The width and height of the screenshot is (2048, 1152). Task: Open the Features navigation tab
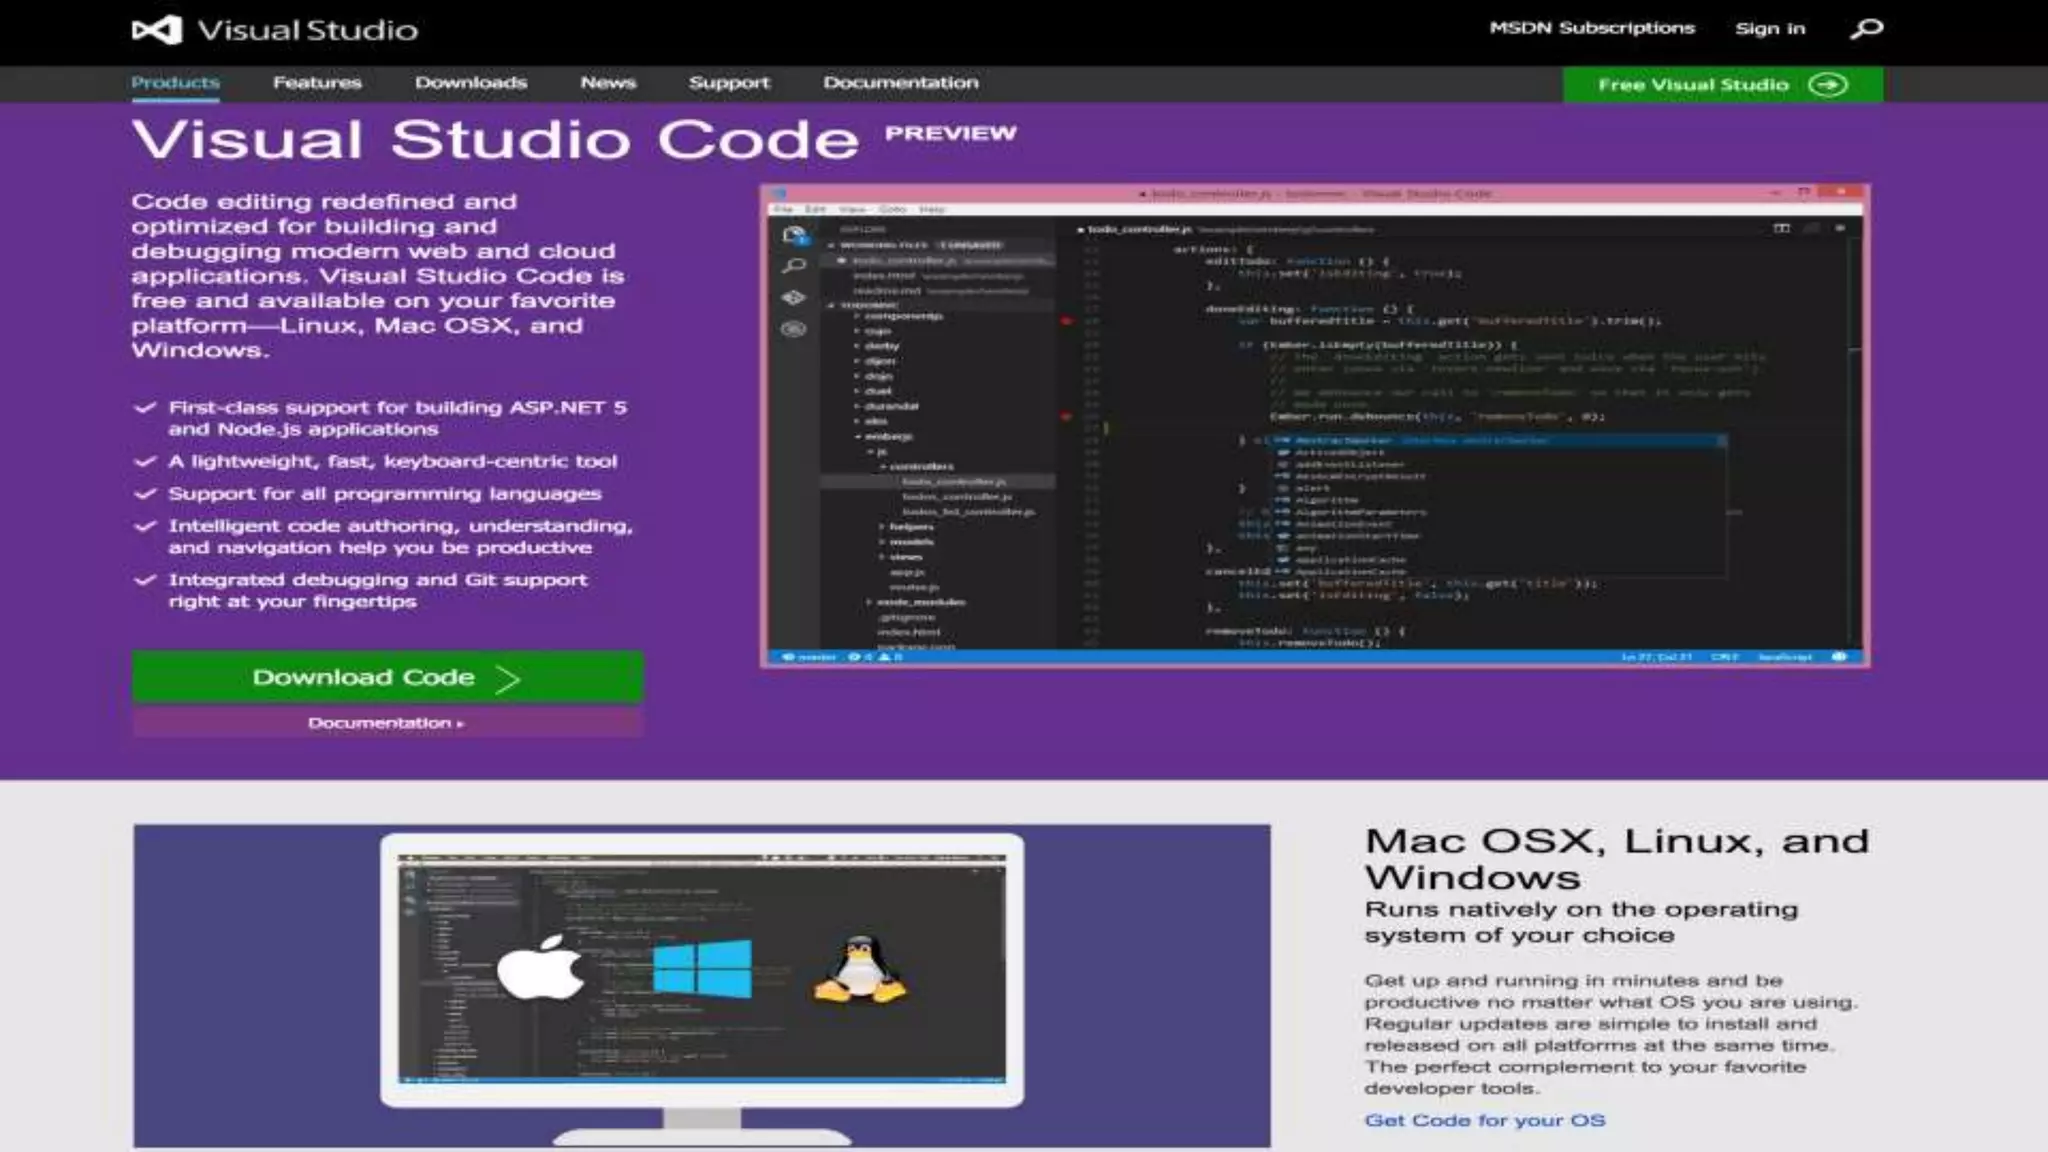tap(317, 83)
